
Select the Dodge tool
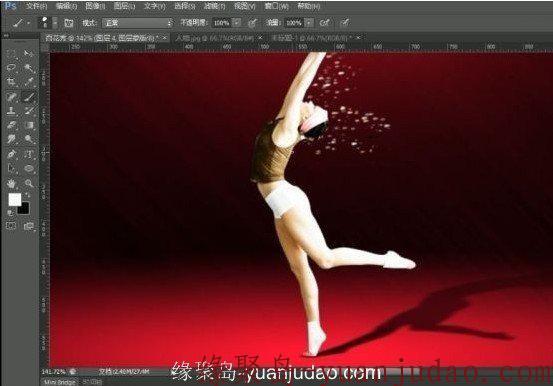point(29,139)
